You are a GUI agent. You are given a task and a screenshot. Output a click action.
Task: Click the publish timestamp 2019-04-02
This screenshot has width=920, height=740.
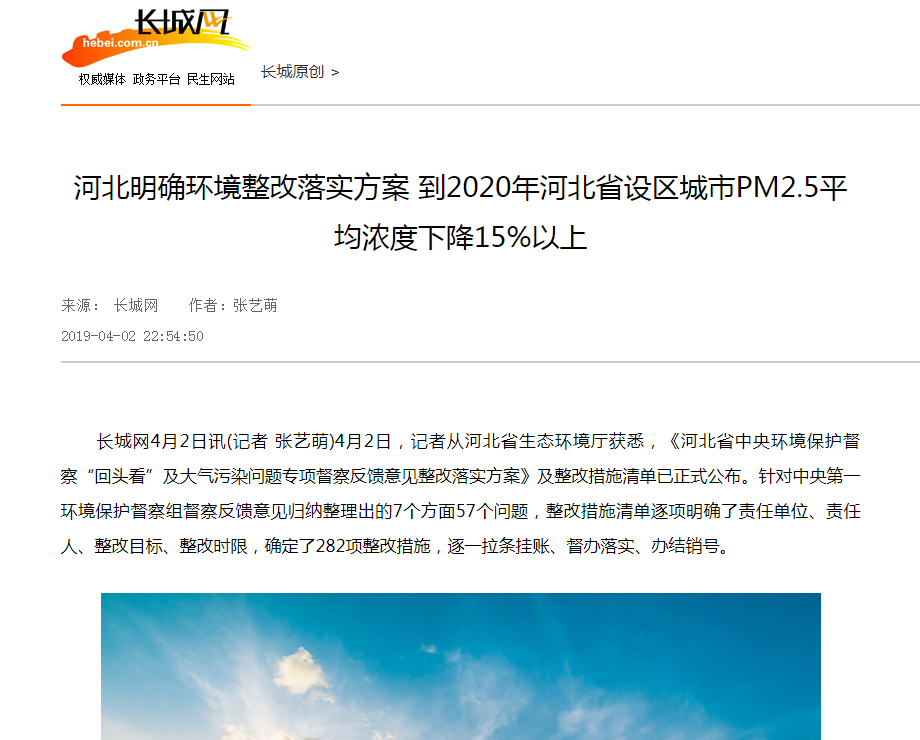[133, 336]
